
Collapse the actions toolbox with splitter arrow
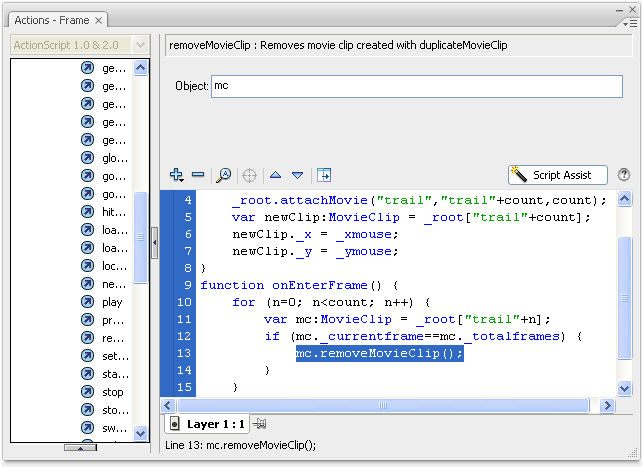[x=154, y=243]
